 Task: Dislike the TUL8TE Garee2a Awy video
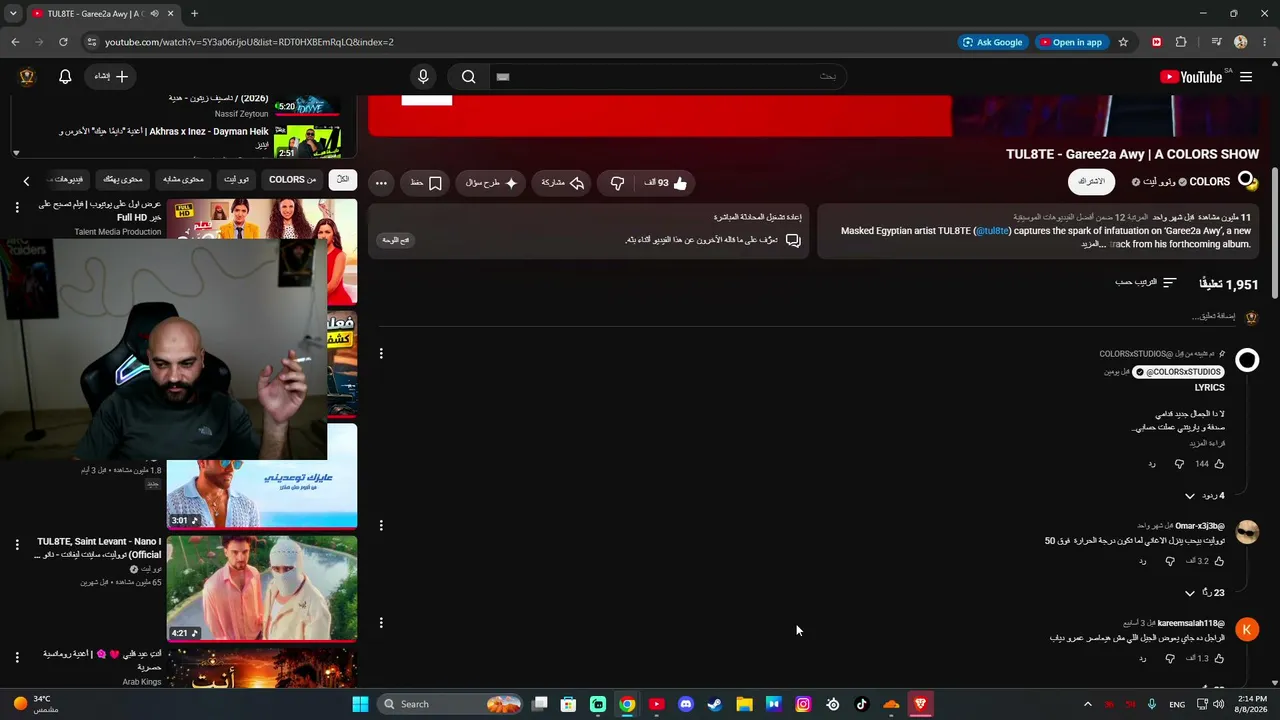pyautogui.click(x=617, y=183)
